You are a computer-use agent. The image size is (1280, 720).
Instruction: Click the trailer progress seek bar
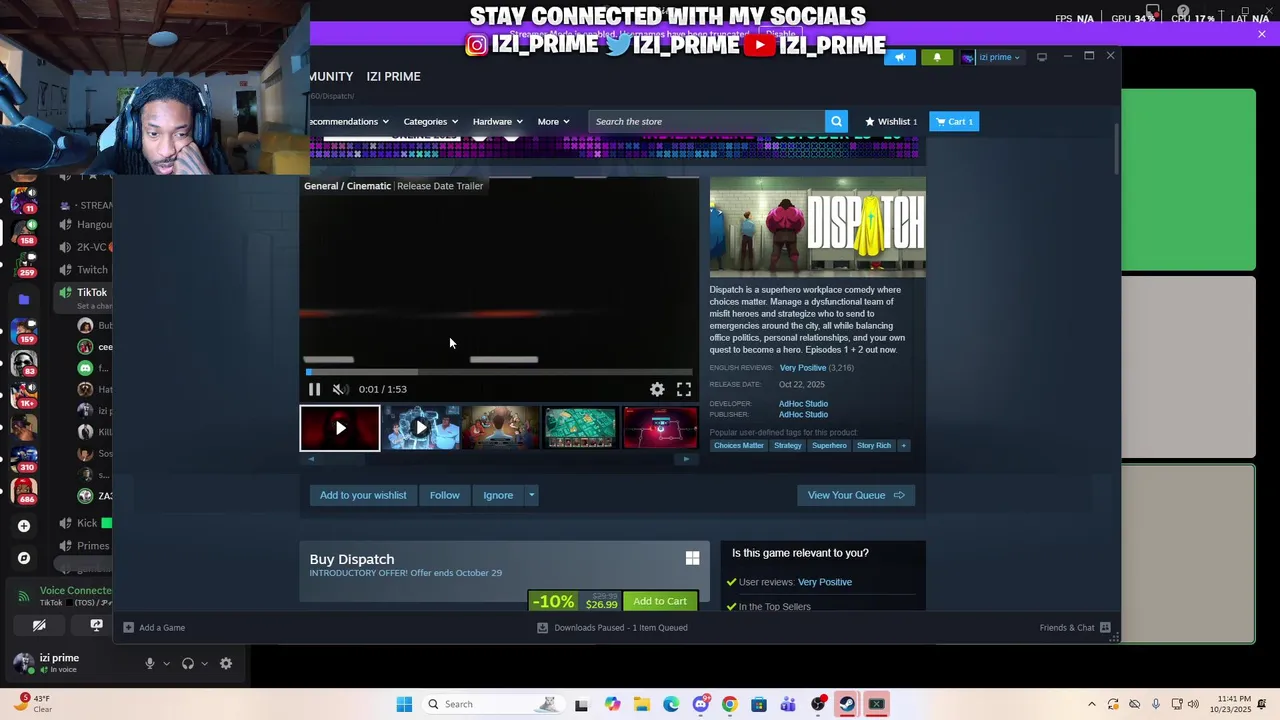(x=498, y=372)
